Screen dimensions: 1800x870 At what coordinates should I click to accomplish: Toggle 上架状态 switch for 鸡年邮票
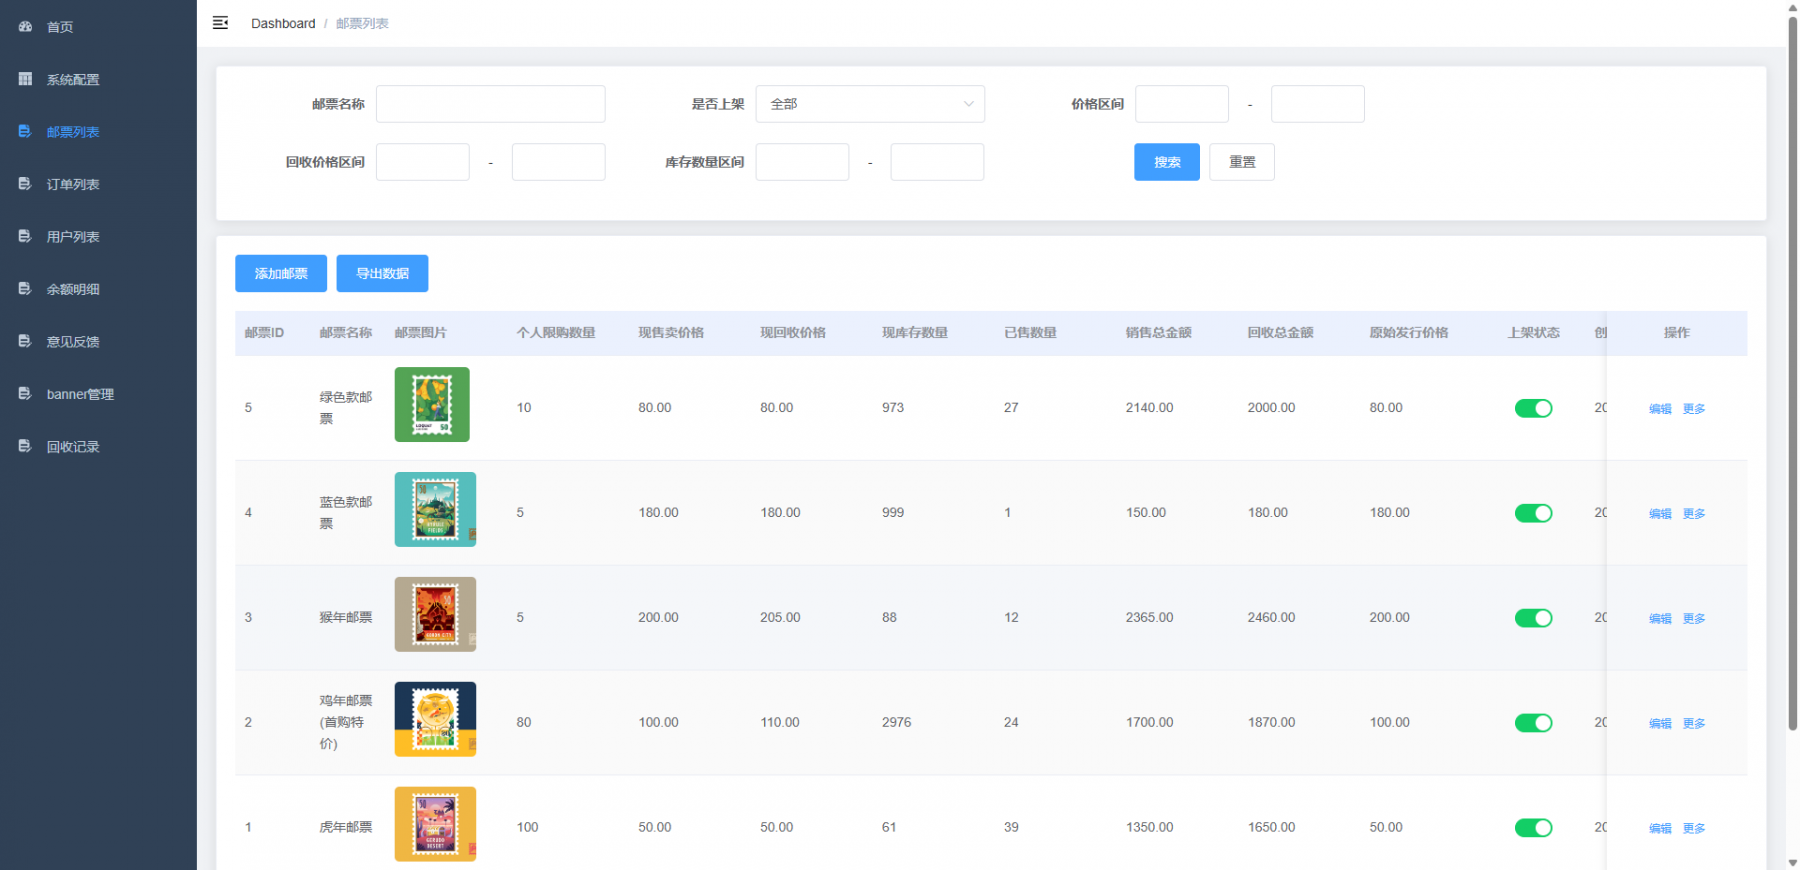[x=1533, y=723]
